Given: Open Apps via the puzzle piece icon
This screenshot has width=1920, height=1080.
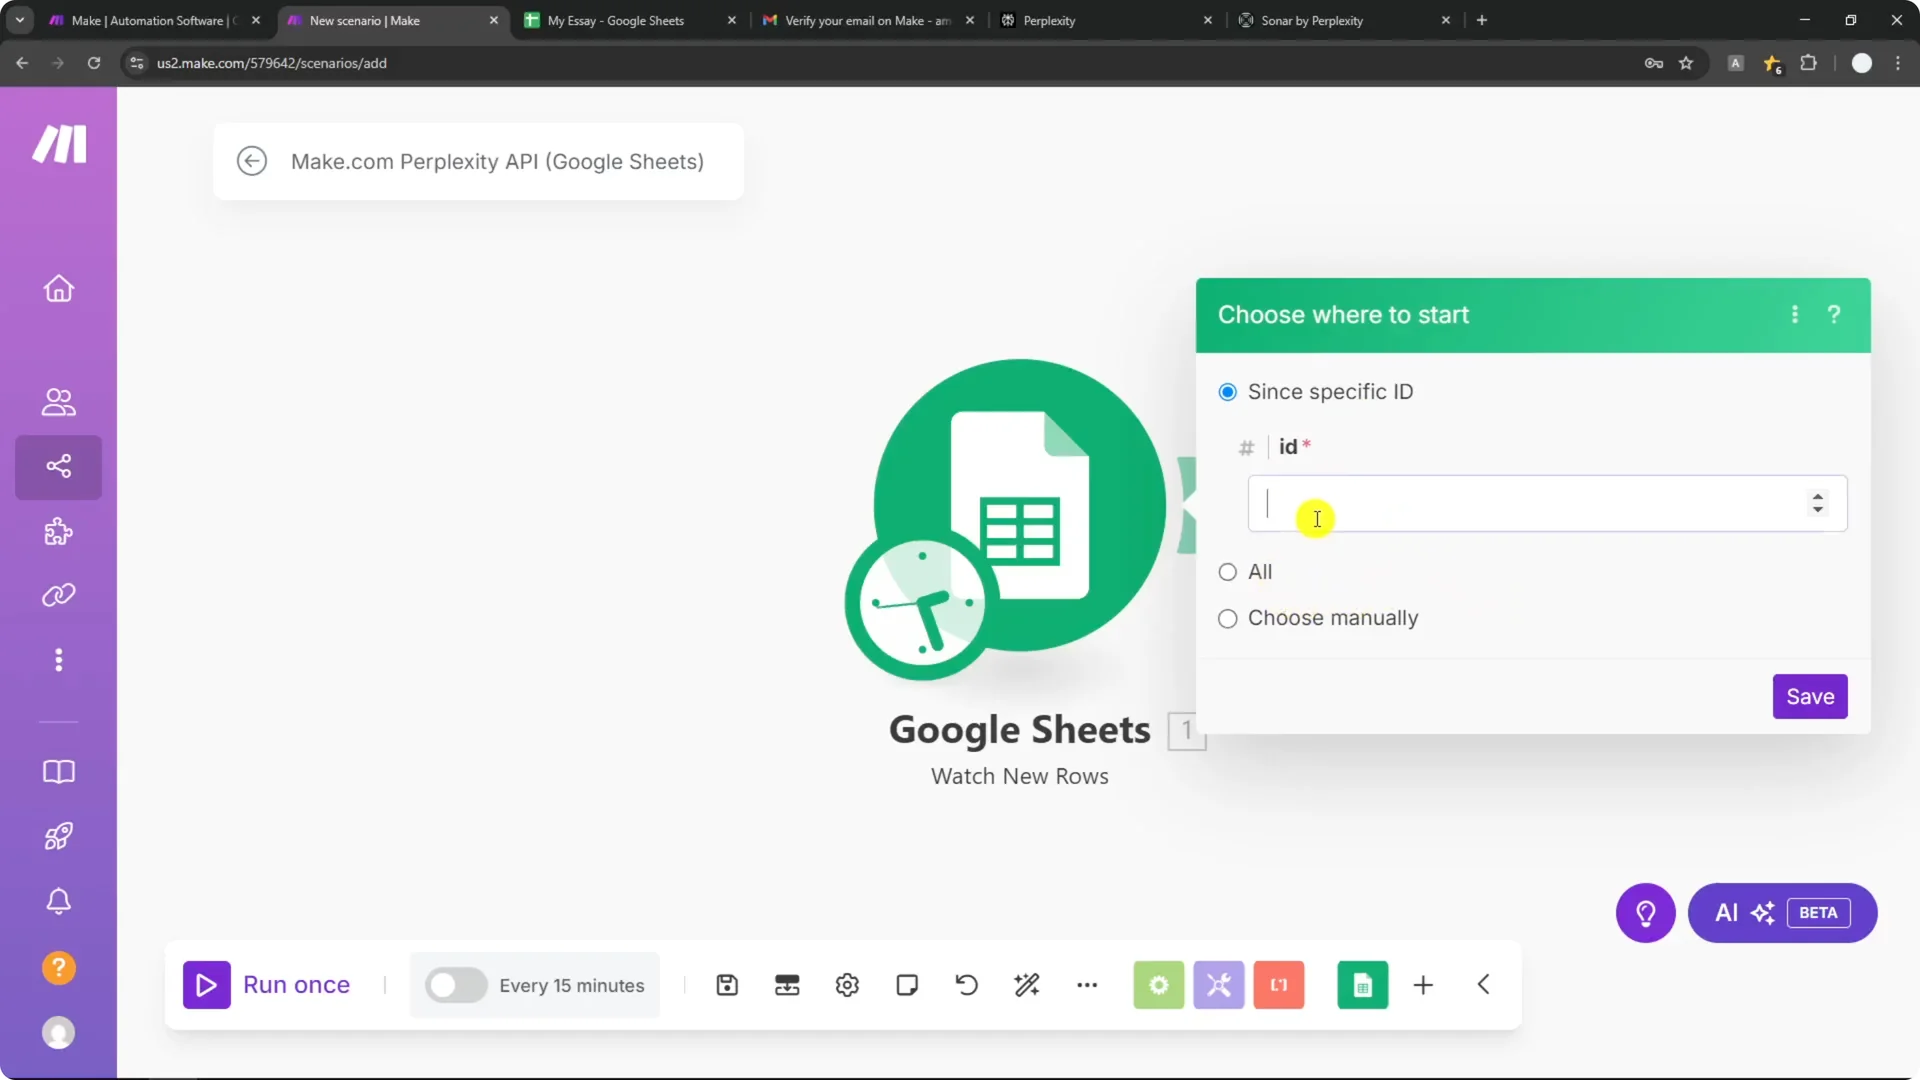Looking at the screenshot, I should tap(58, 531).
